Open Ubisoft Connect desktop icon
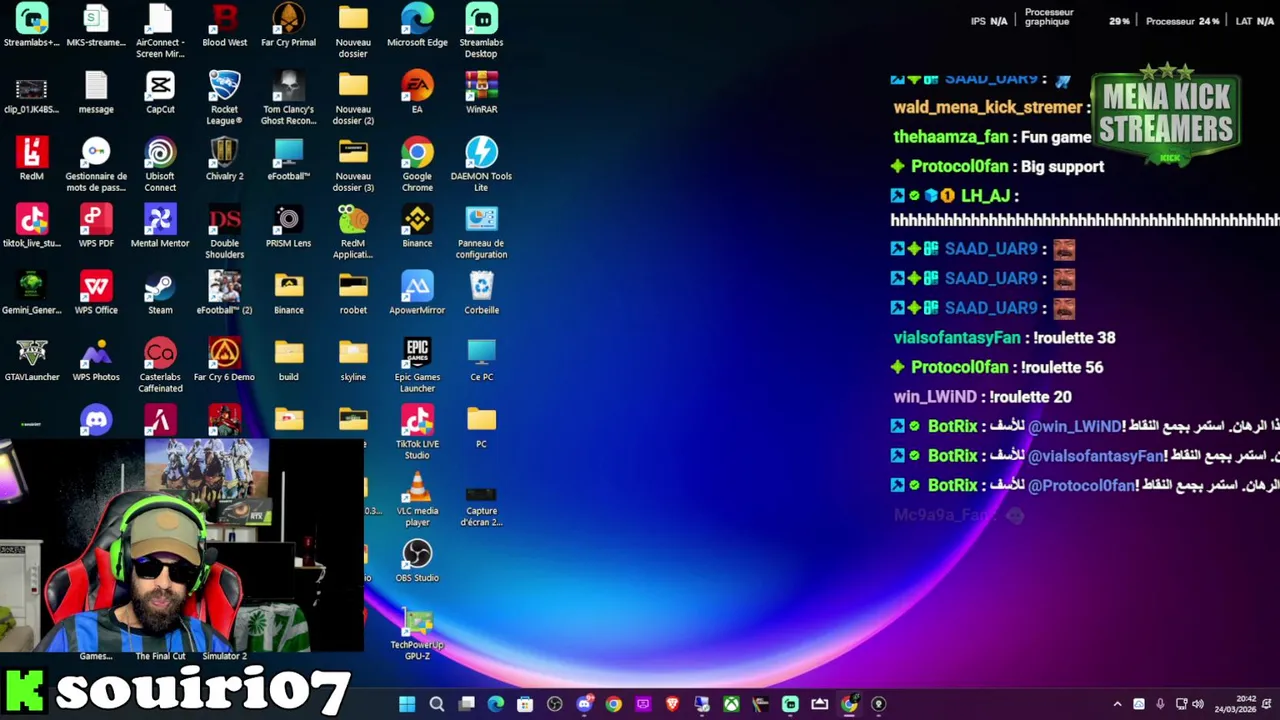This screenshot has height=720, width=1280. click(160, 165)
